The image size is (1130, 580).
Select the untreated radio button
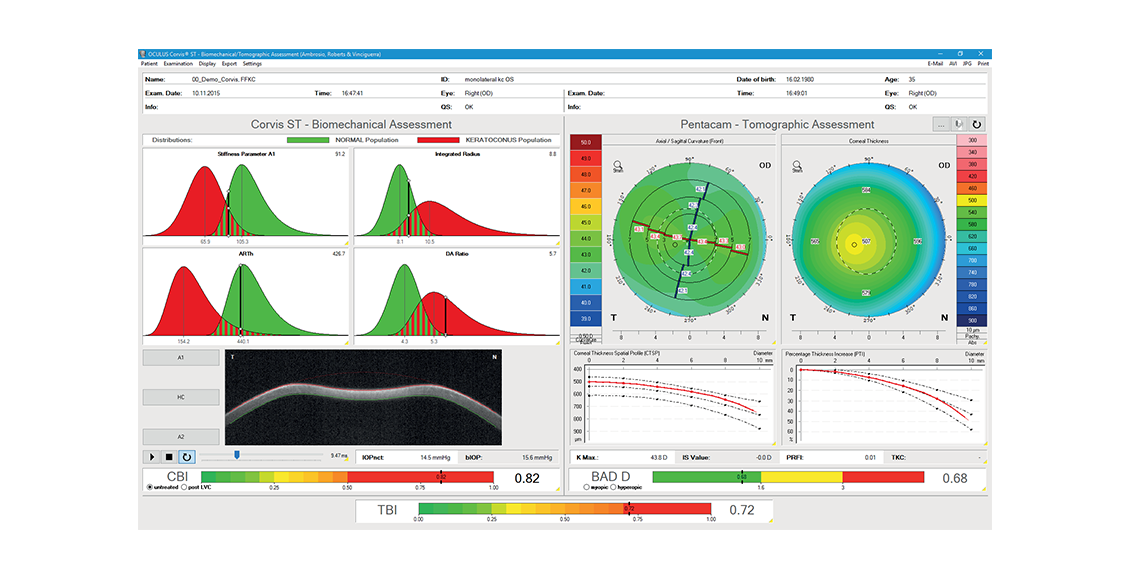150,487
